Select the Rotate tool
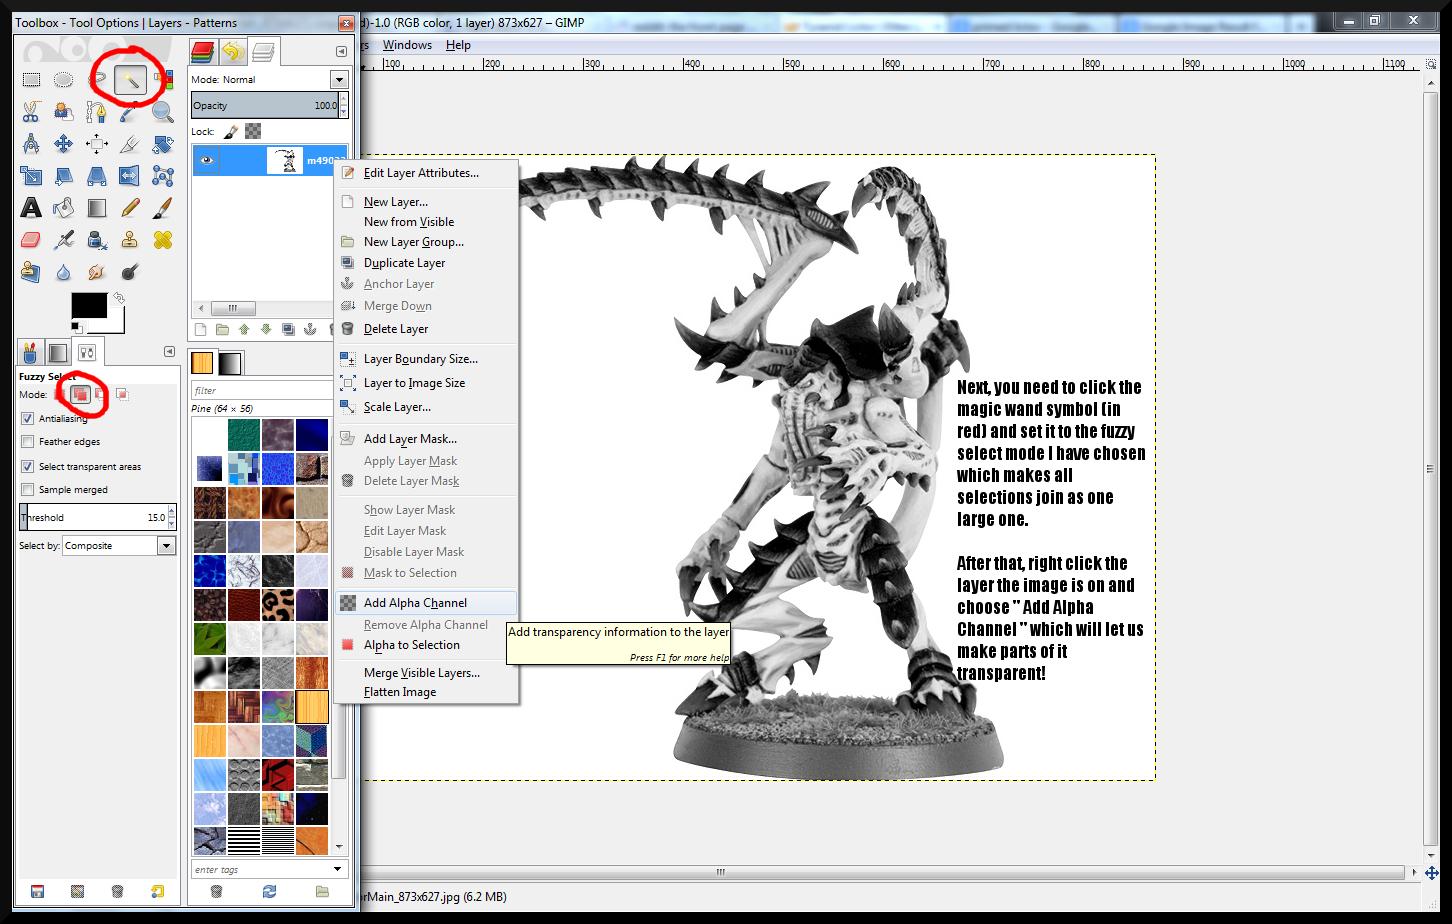1452x924 pixels. [x=163, y=144]
